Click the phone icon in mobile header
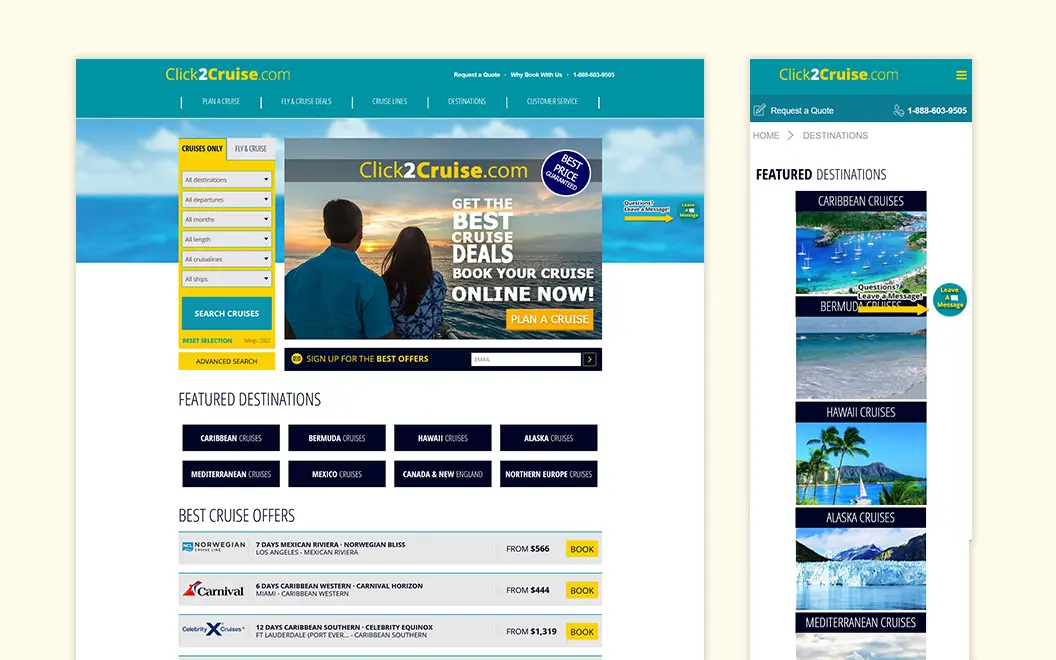 [898, 110]
